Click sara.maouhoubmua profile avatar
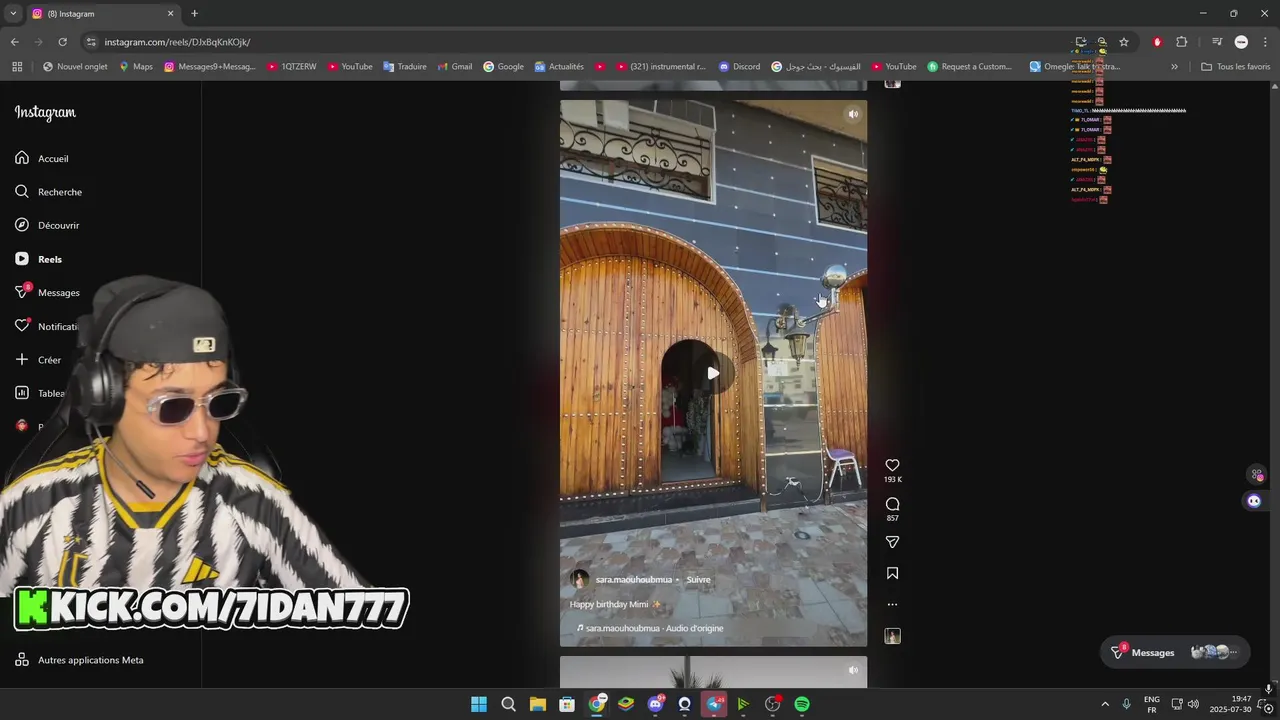This screenshot has width=1280, height=720. point(579,579)
